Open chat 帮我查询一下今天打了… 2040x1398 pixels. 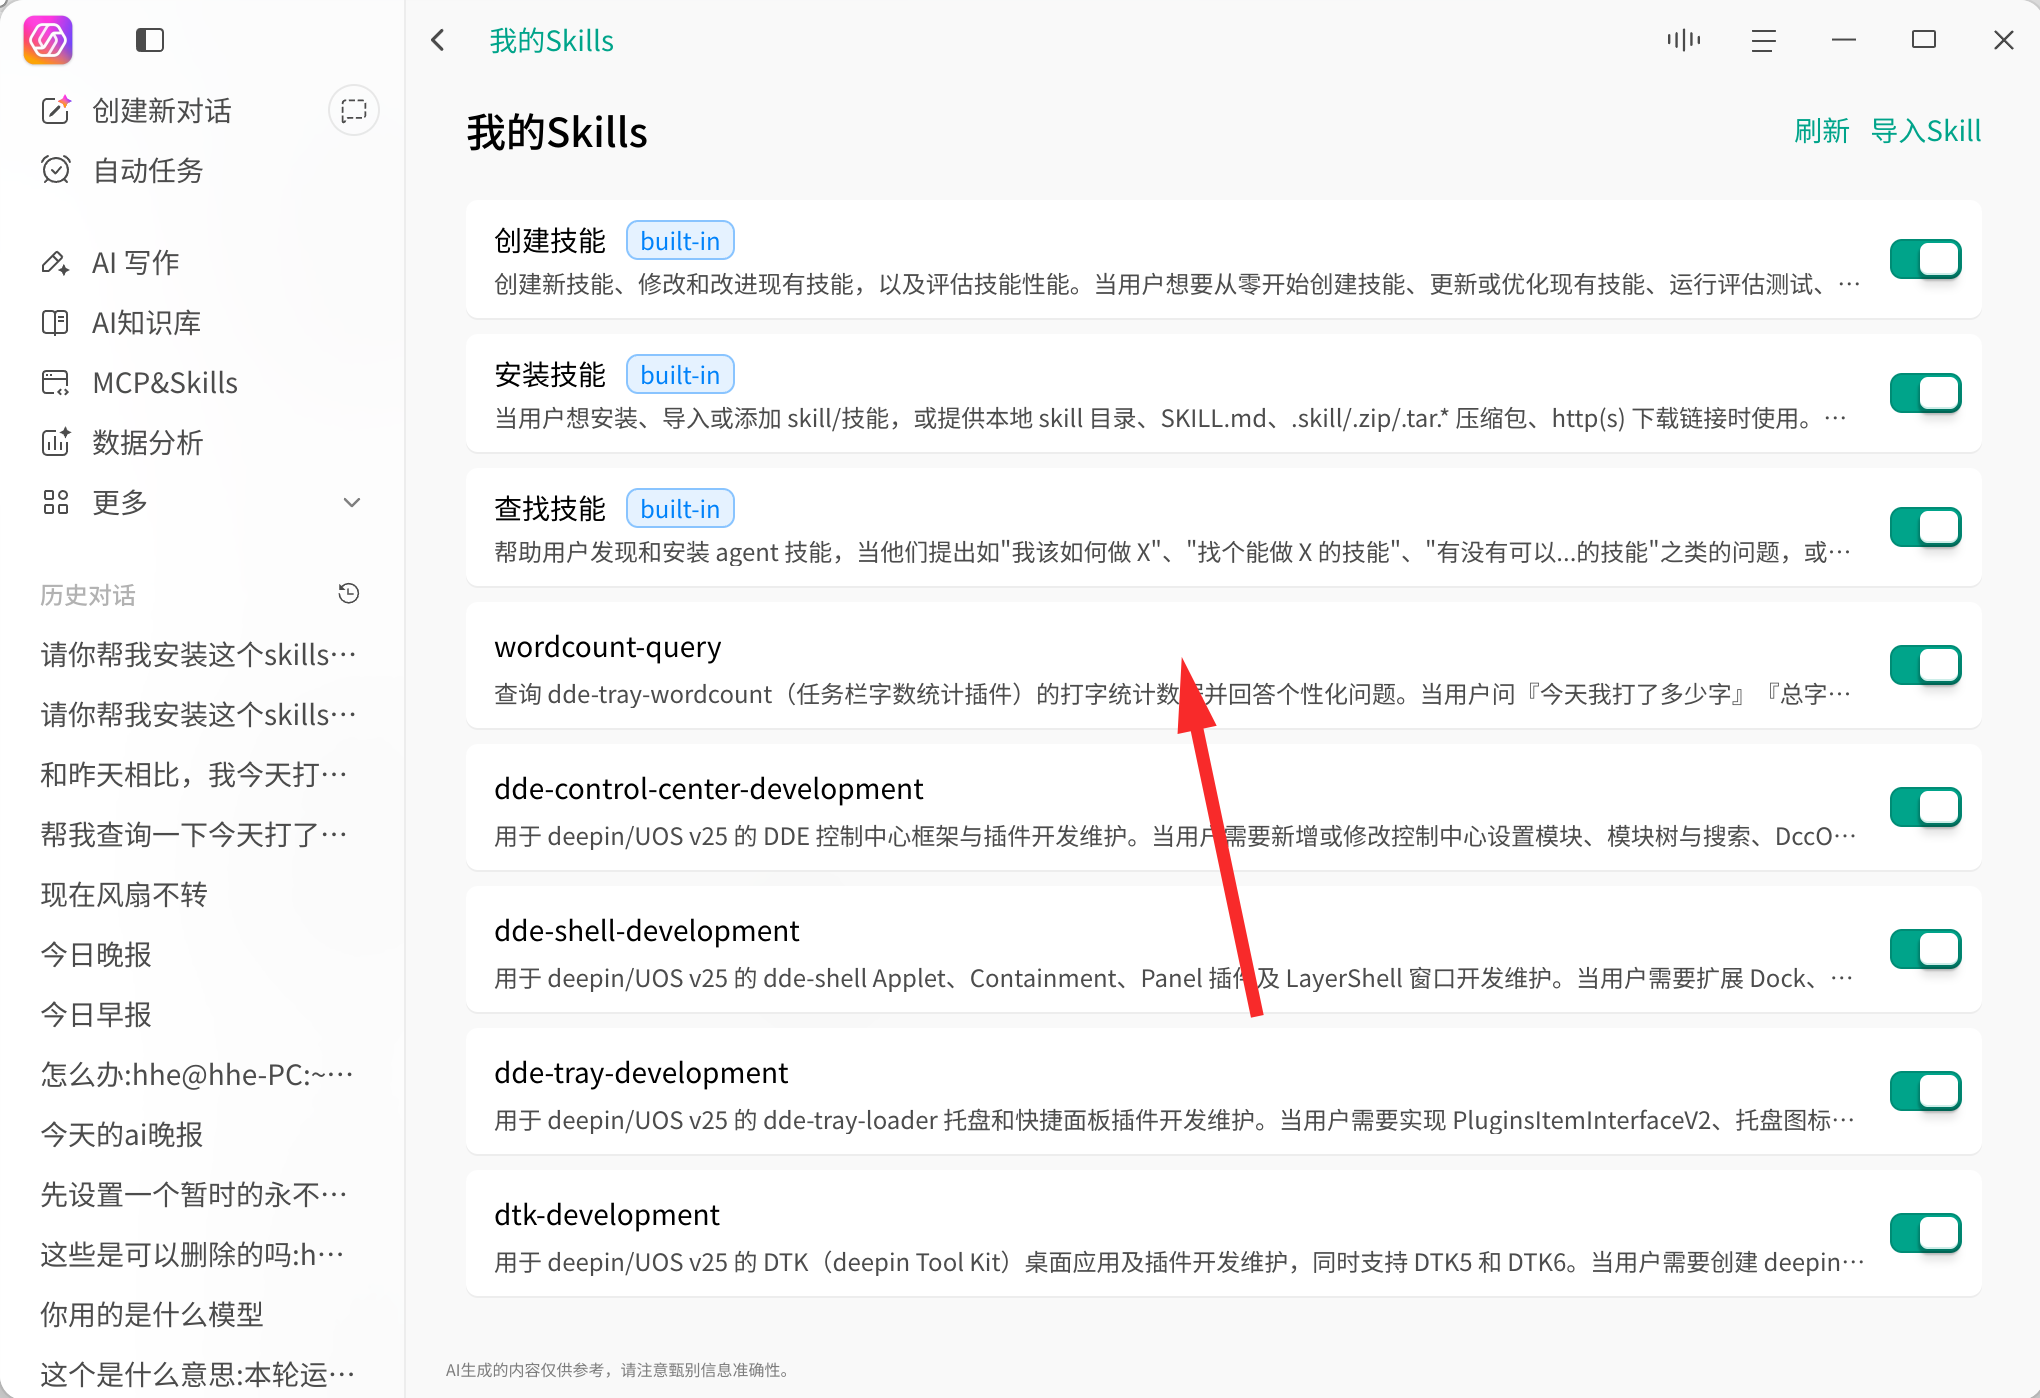coord(194,834)
